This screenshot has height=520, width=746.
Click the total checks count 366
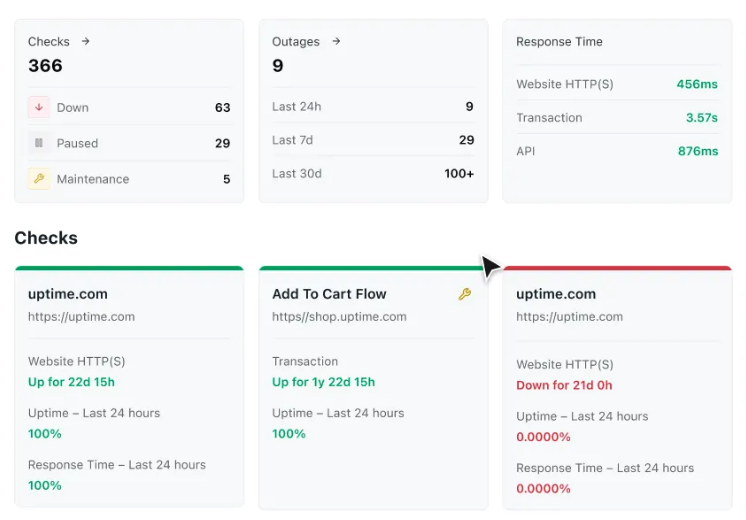[45, 66]
